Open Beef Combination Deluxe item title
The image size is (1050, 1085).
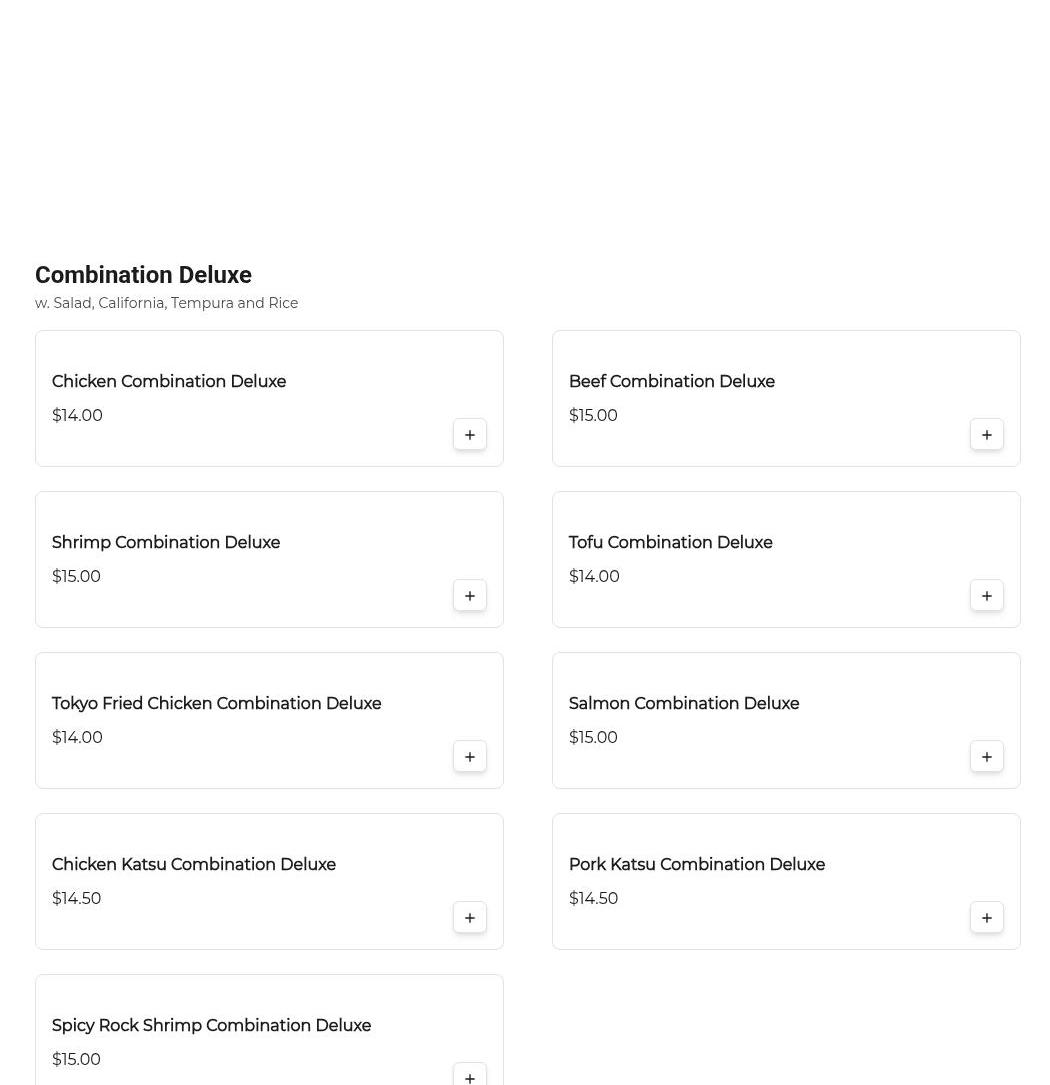click(672, 382)
